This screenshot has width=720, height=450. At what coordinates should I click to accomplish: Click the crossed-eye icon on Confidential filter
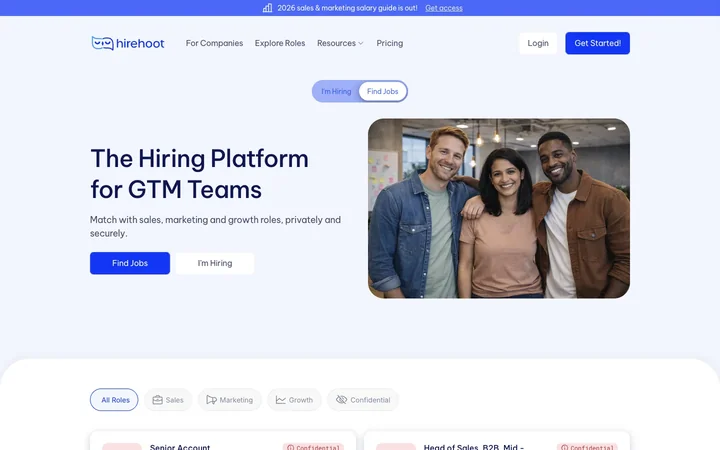click(x=341, y=400)
